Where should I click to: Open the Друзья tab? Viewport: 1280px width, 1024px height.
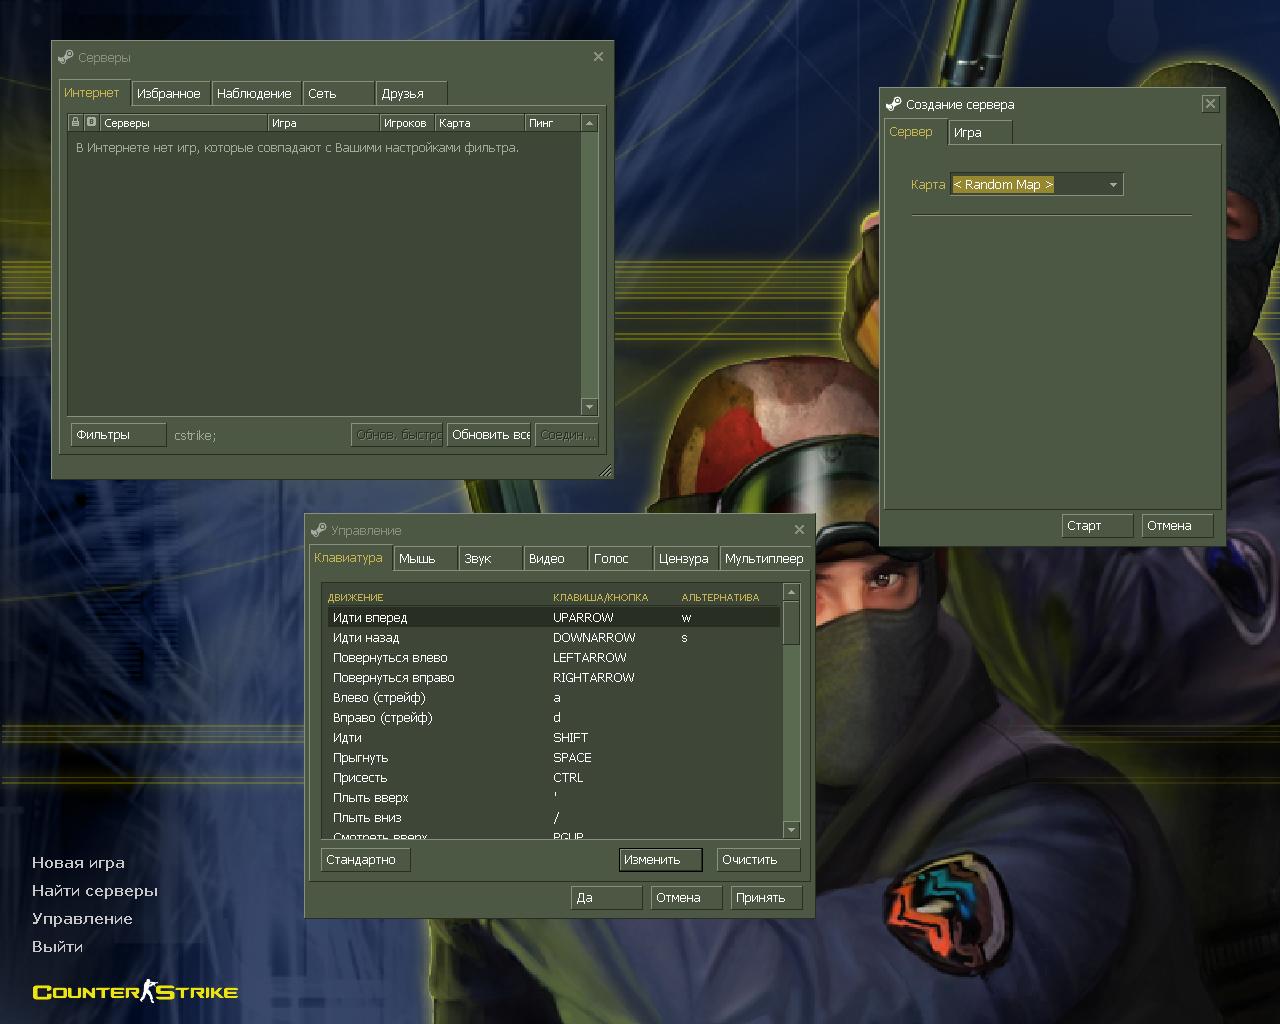coord(411,93)
